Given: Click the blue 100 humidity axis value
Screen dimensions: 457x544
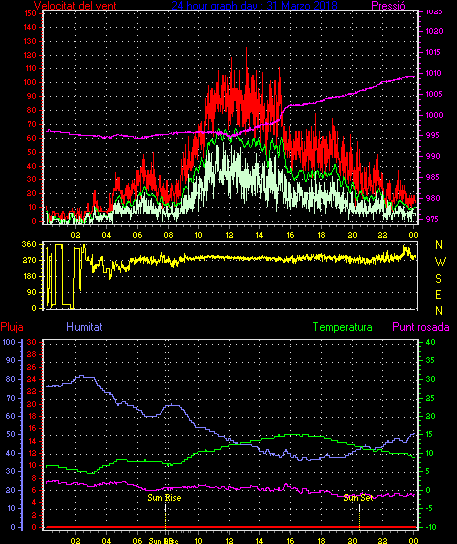Looking at the screenshot, I should tap(9, 342).
